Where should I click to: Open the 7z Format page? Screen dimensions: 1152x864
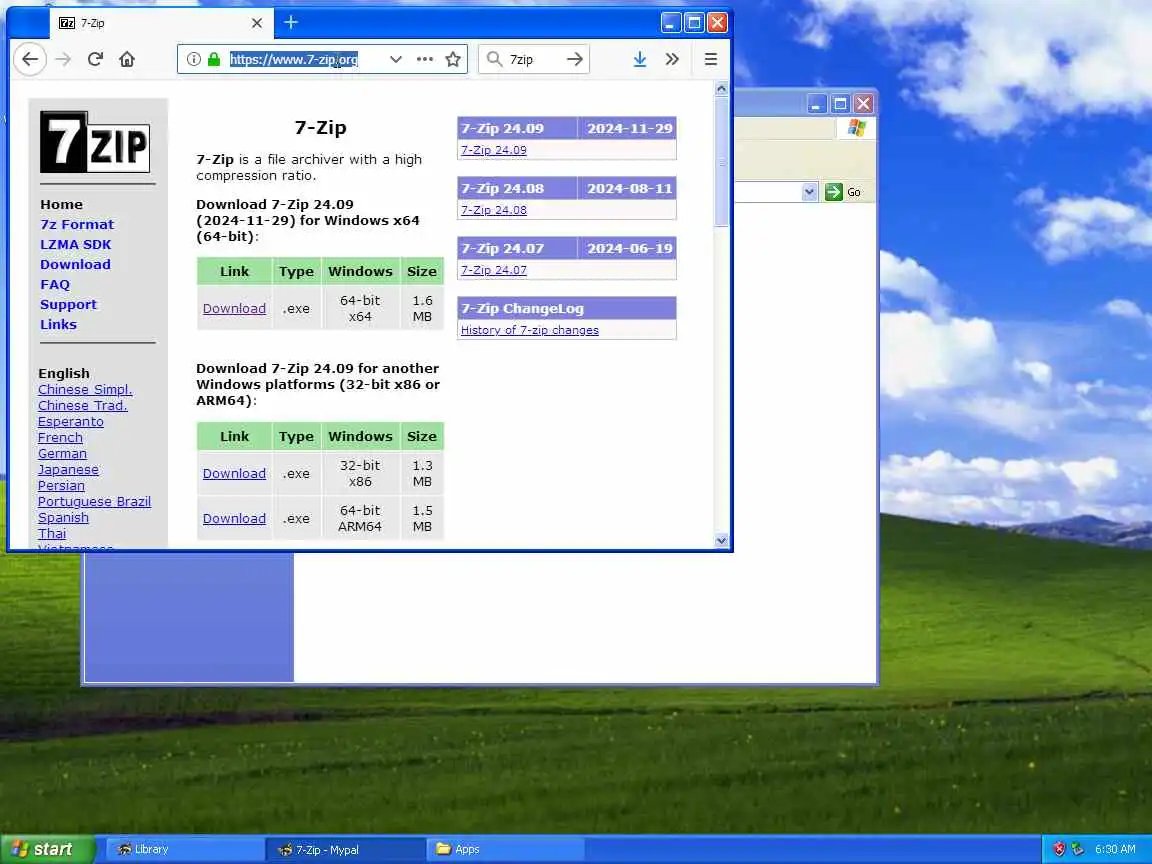(x=77, y=225)
